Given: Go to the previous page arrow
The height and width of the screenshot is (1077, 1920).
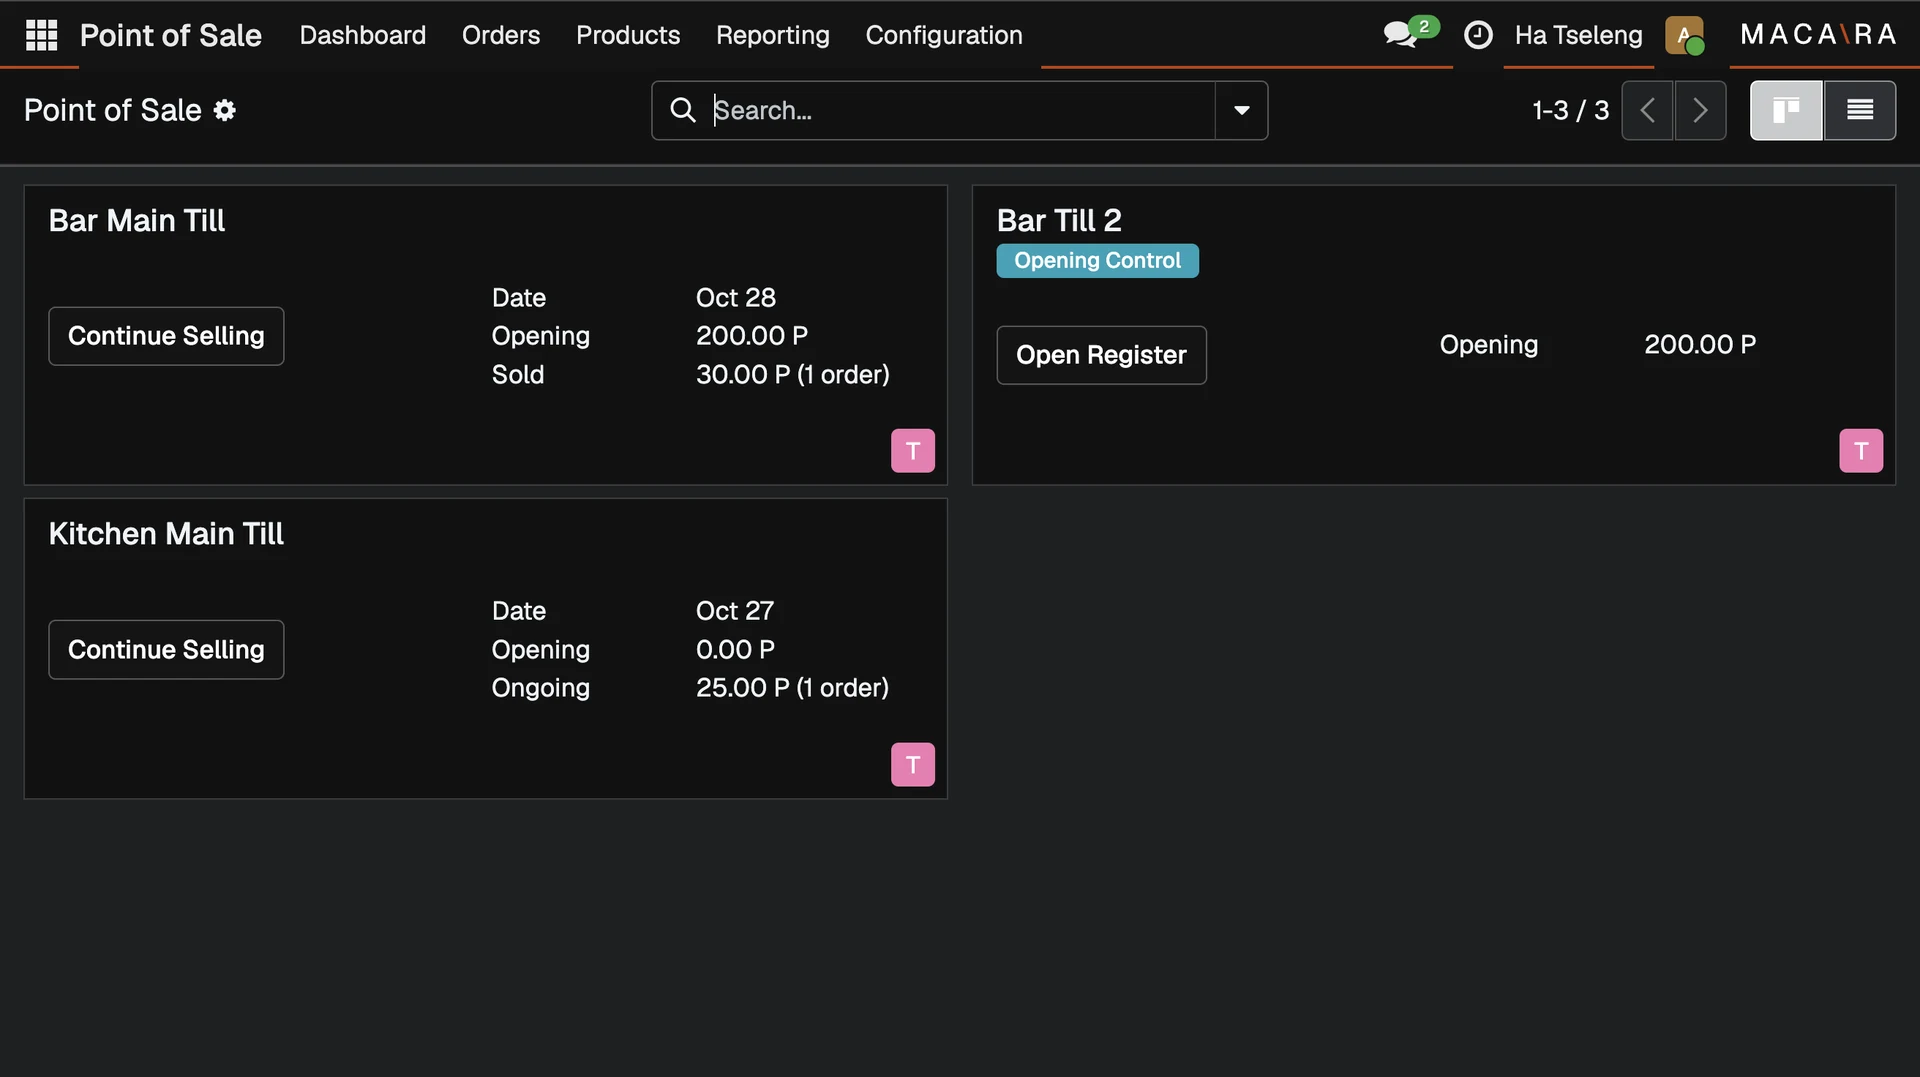Looking at the screenshot, I should pyautogui.click(x=1647, y=110).
